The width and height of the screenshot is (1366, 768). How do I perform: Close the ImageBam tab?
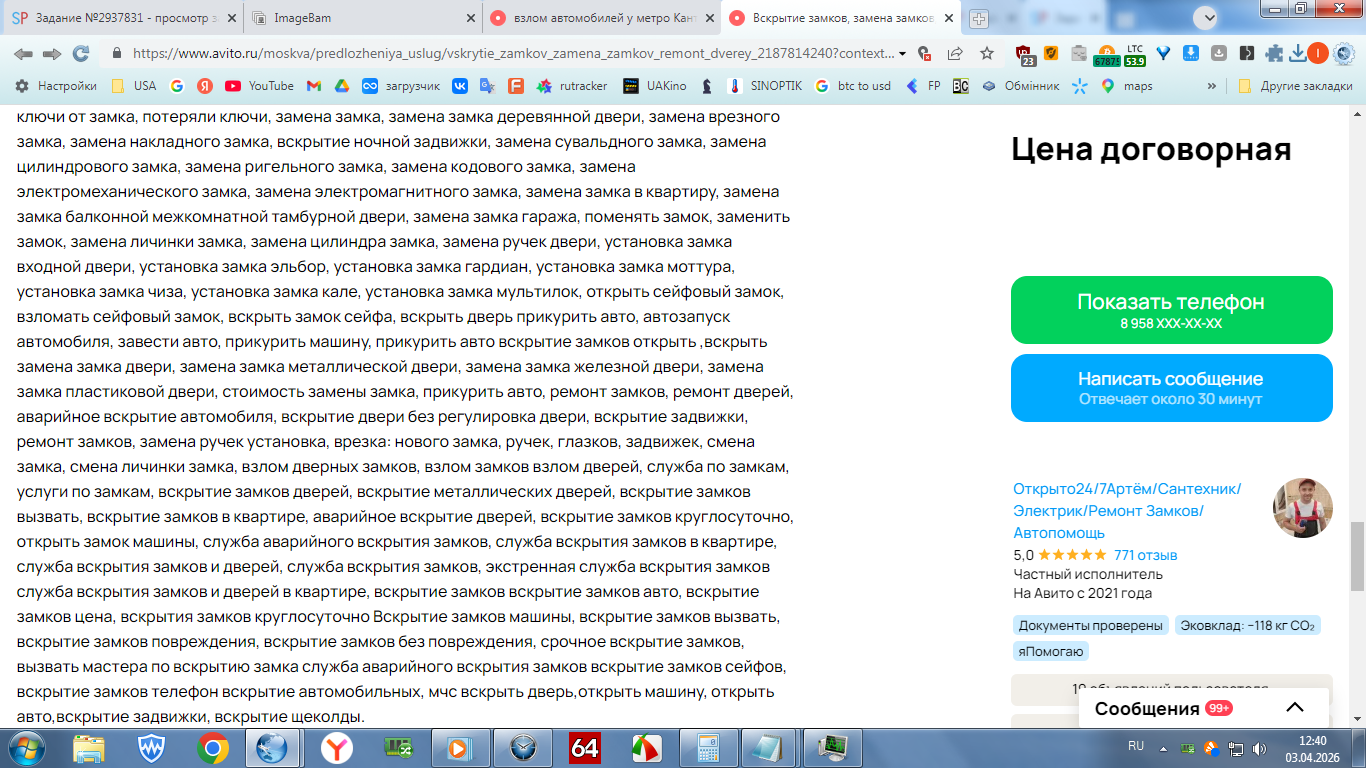pyautogui.click(x=469, y=18)
